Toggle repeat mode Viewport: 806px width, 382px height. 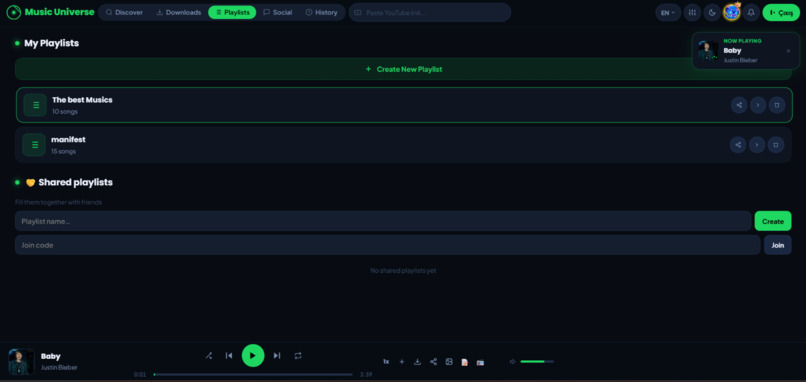pos(298,356)
